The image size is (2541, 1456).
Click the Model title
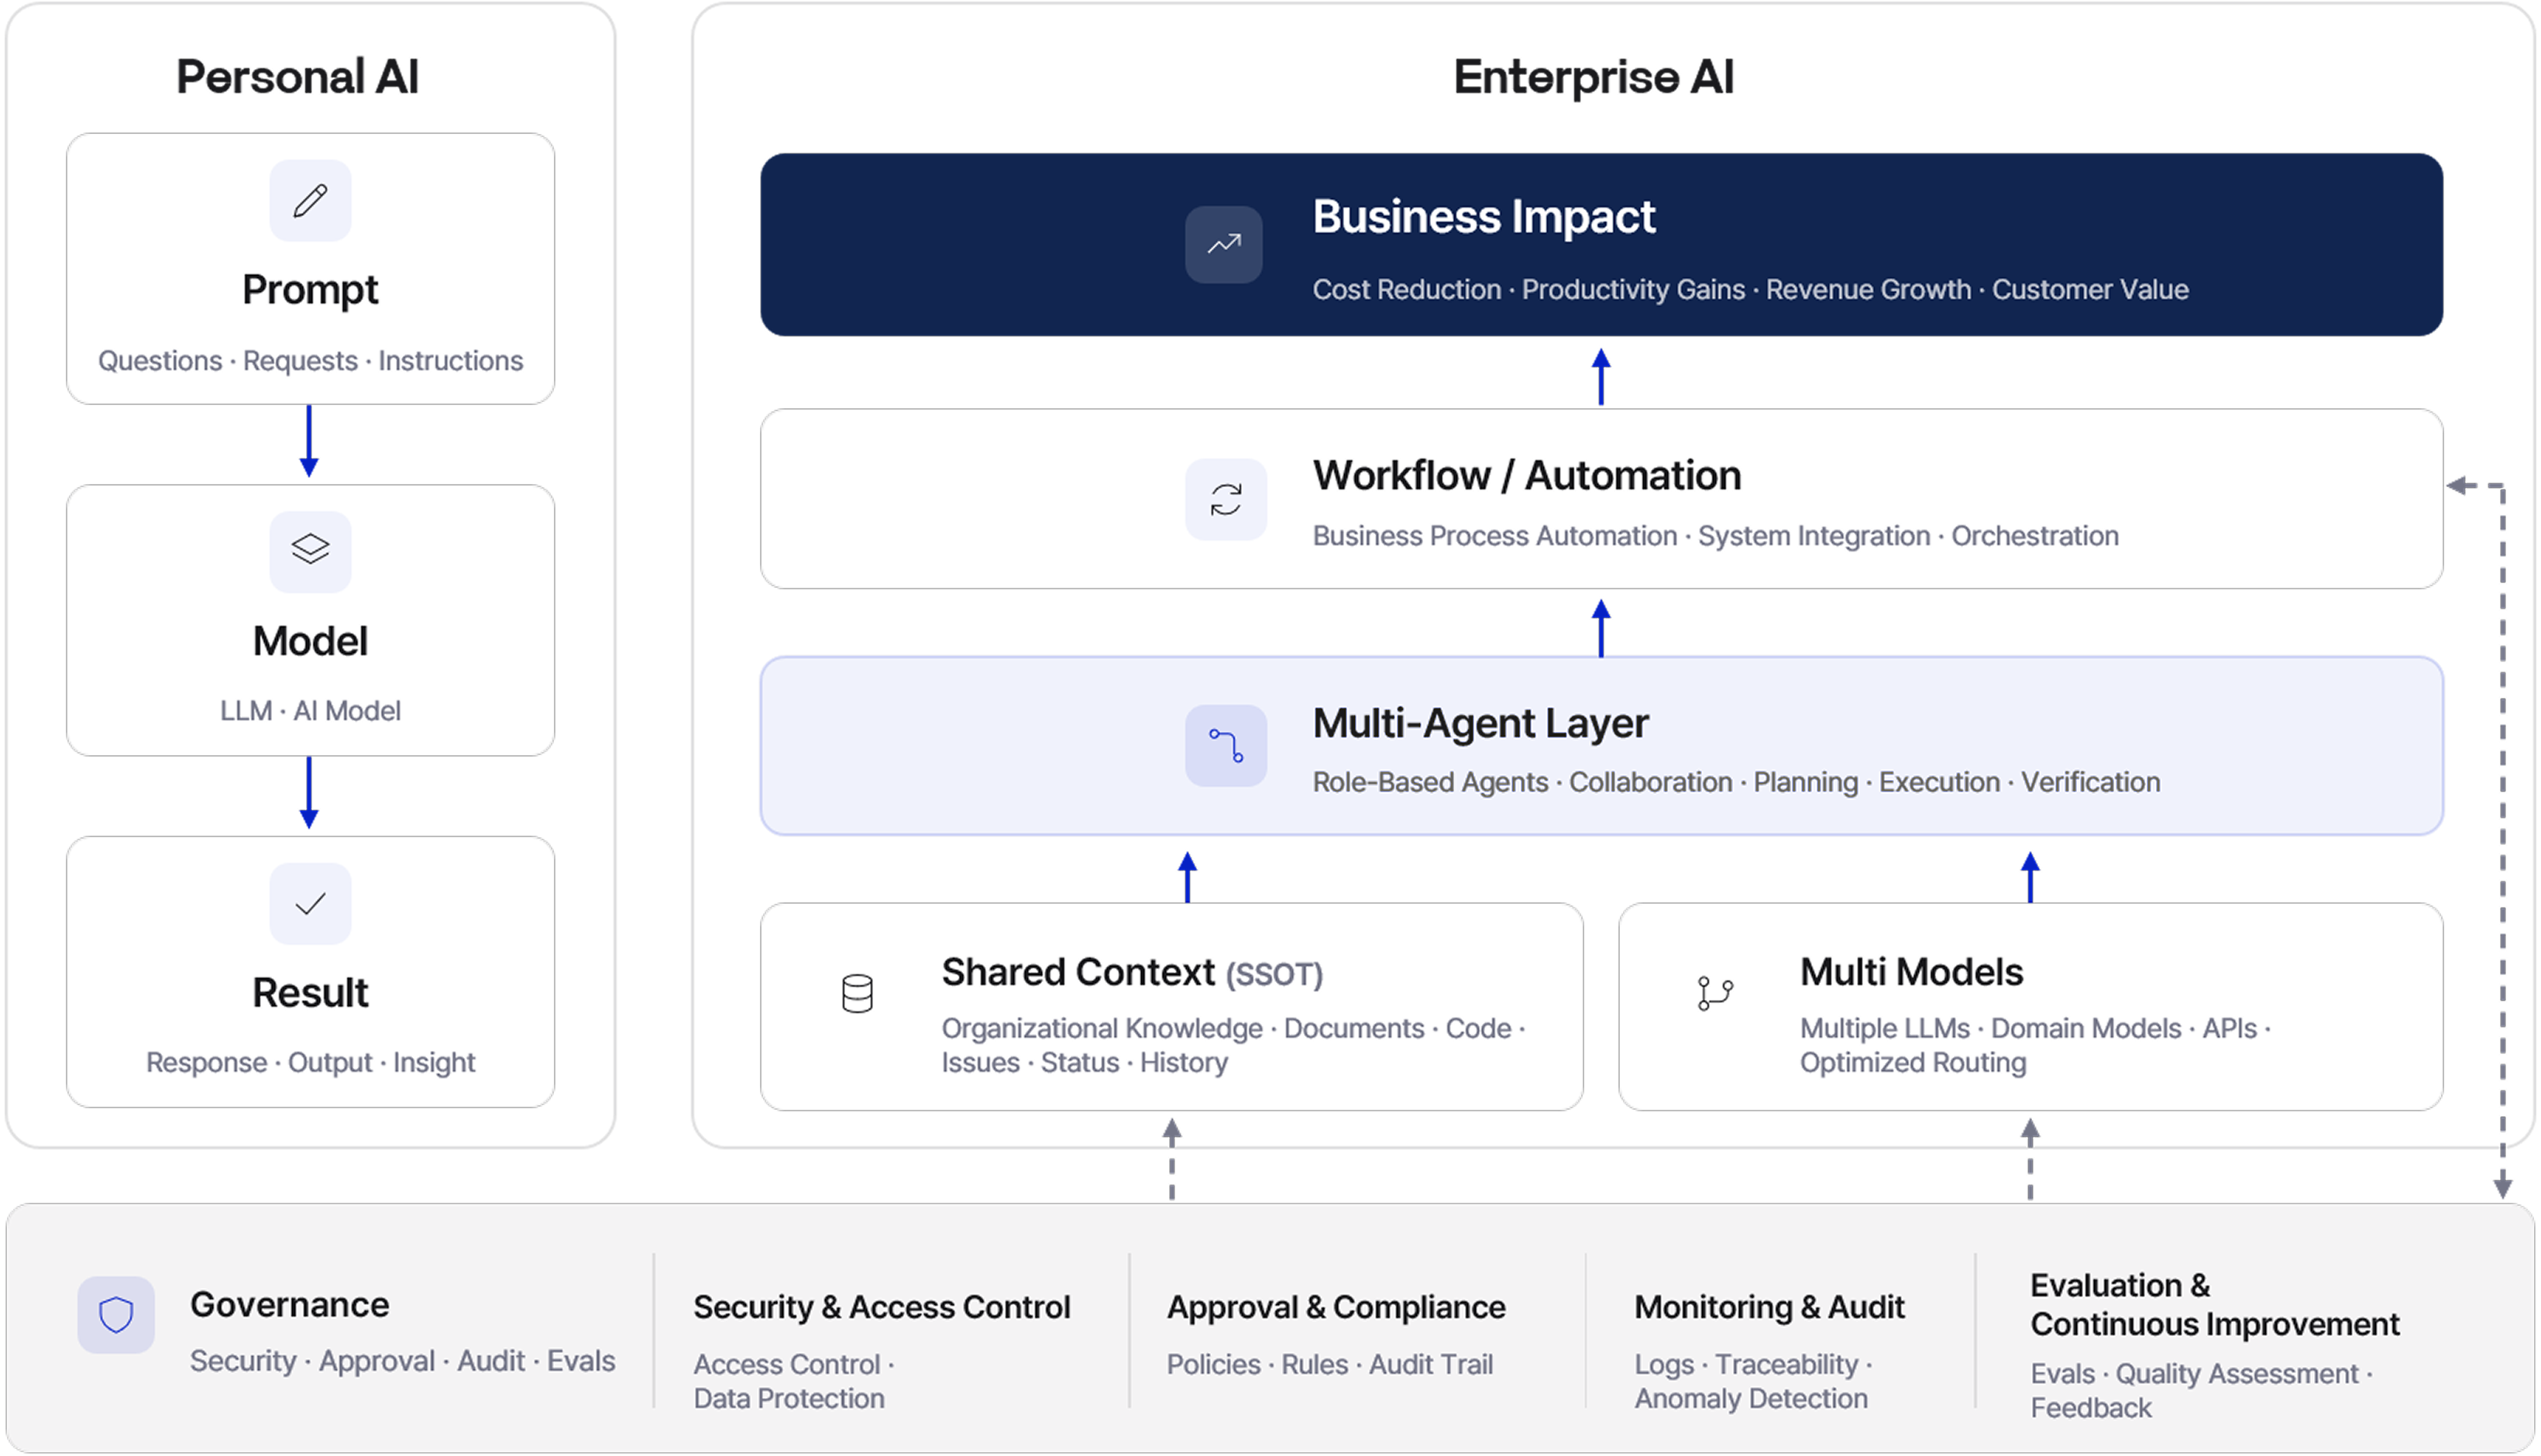(310, 641)
